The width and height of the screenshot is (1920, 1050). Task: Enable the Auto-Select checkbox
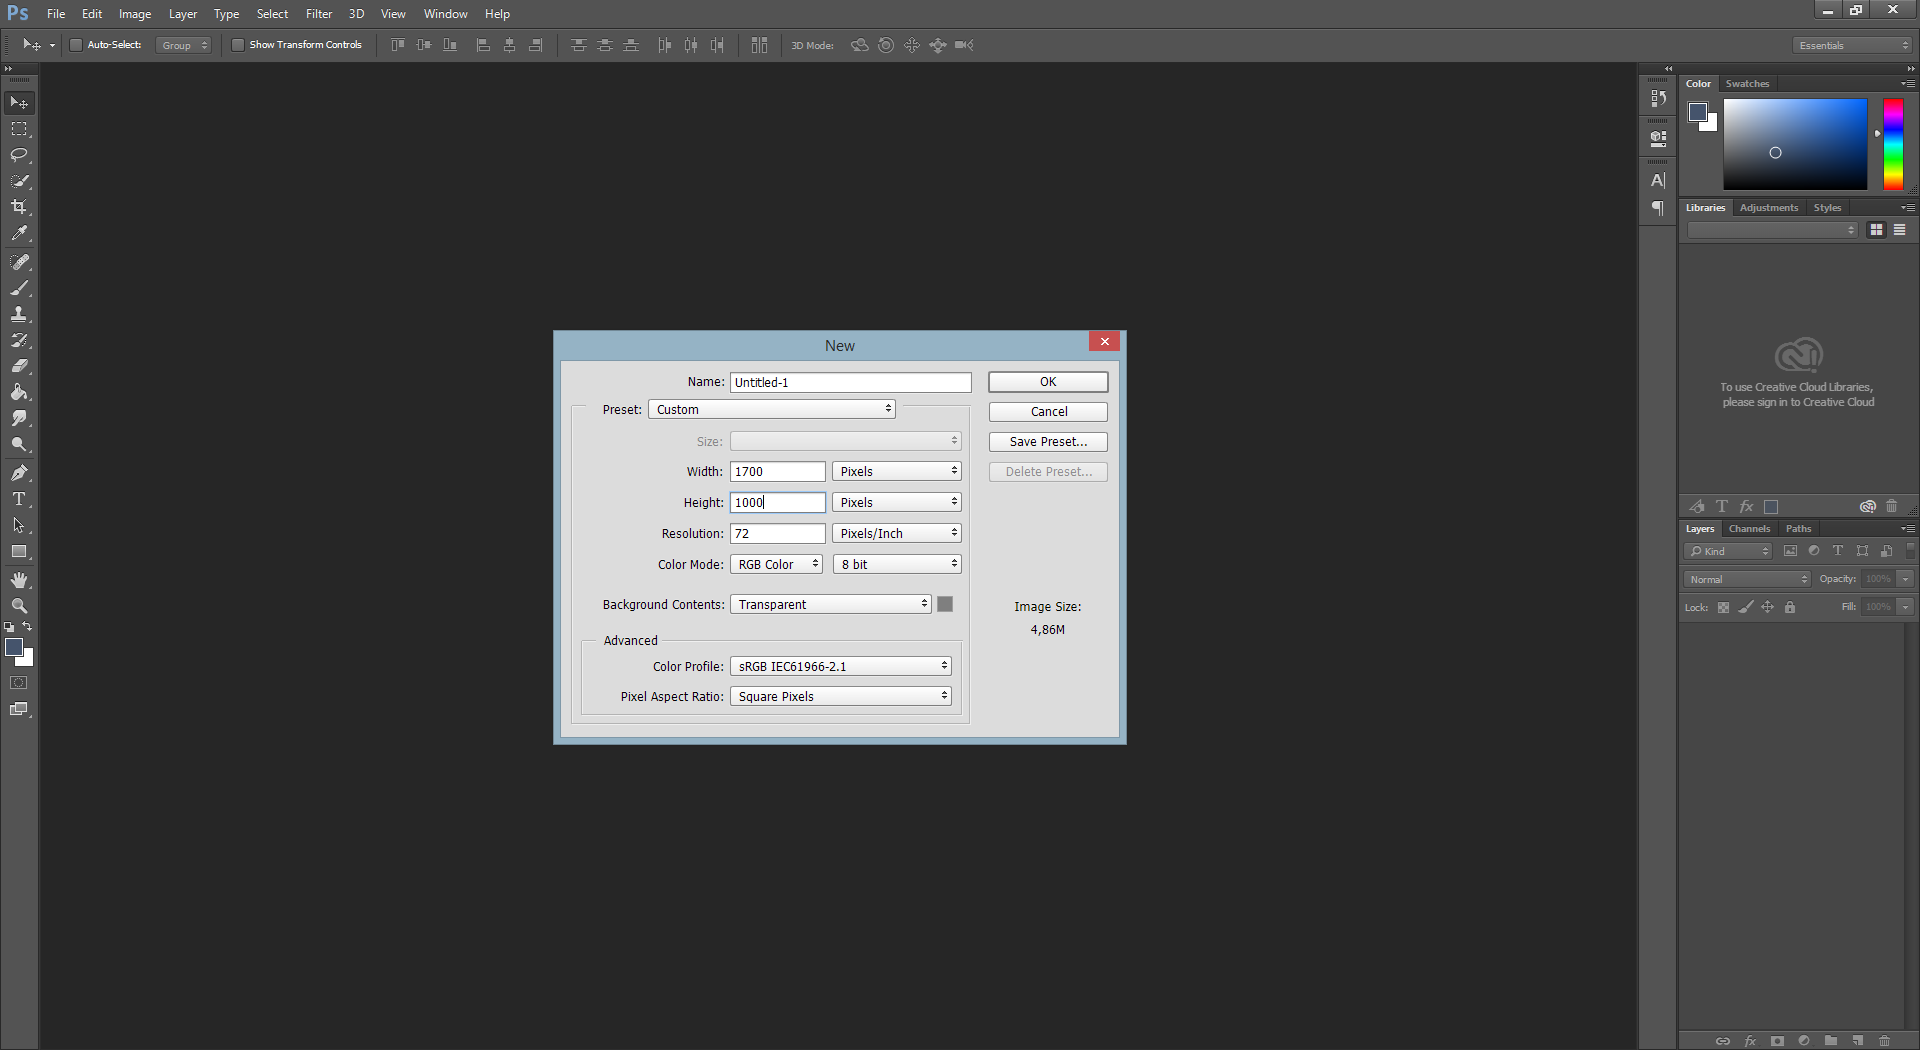click(75, 44)
